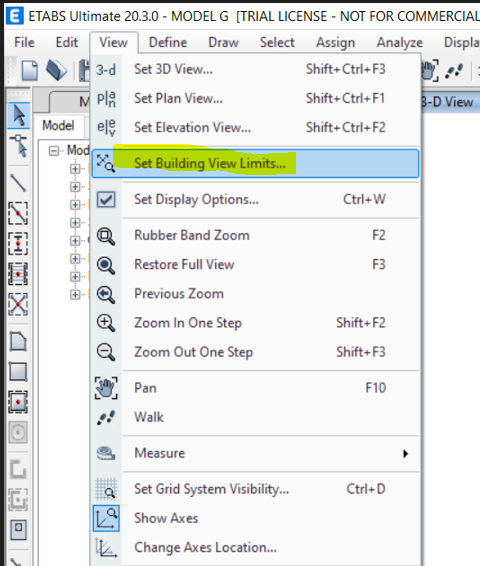
Task: Select the quick draw braces tool
Action: [18, 304]
